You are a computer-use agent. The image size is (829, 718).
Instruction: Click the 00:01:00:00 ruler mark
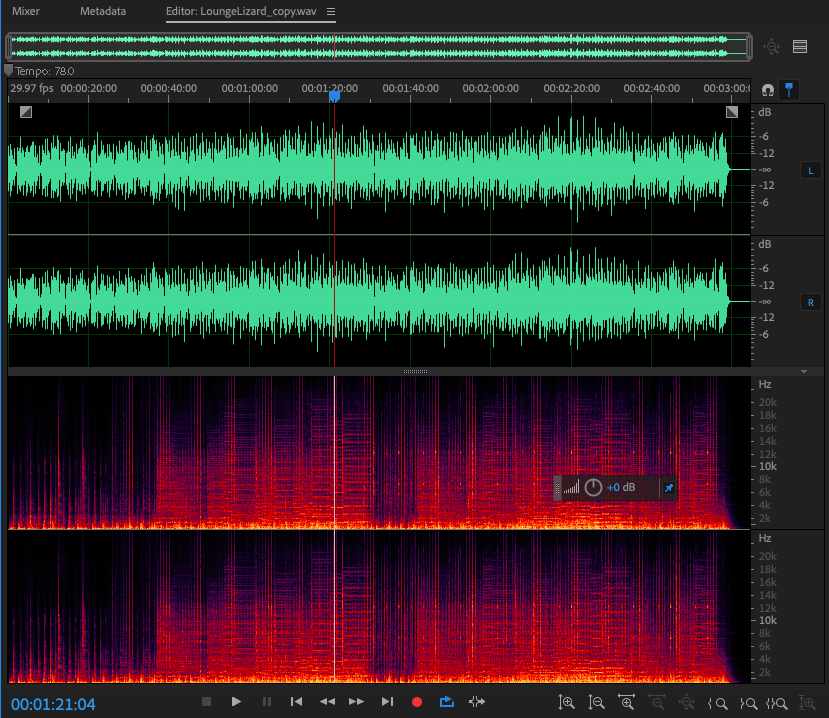[250, 88]
